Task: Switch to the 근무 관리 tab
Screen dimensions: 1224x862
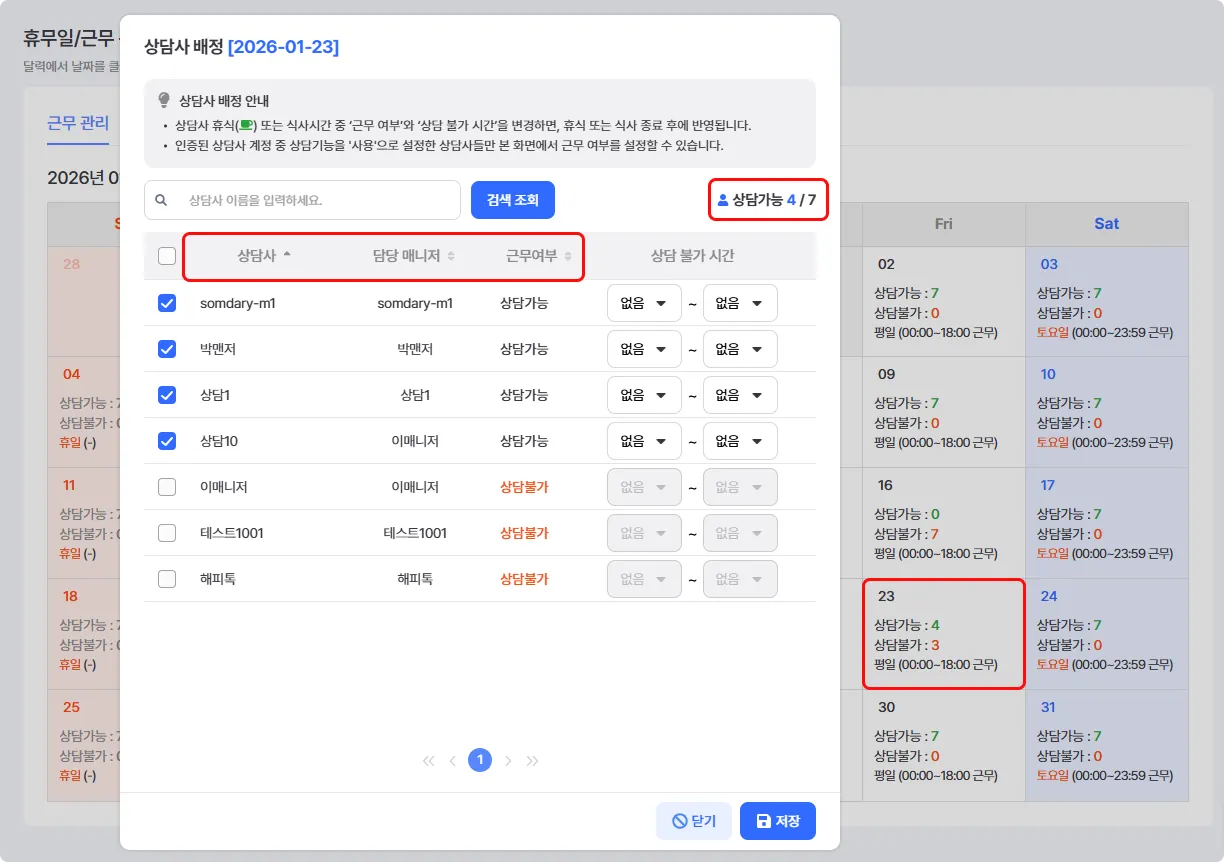Action: click(x=78, y=124)
